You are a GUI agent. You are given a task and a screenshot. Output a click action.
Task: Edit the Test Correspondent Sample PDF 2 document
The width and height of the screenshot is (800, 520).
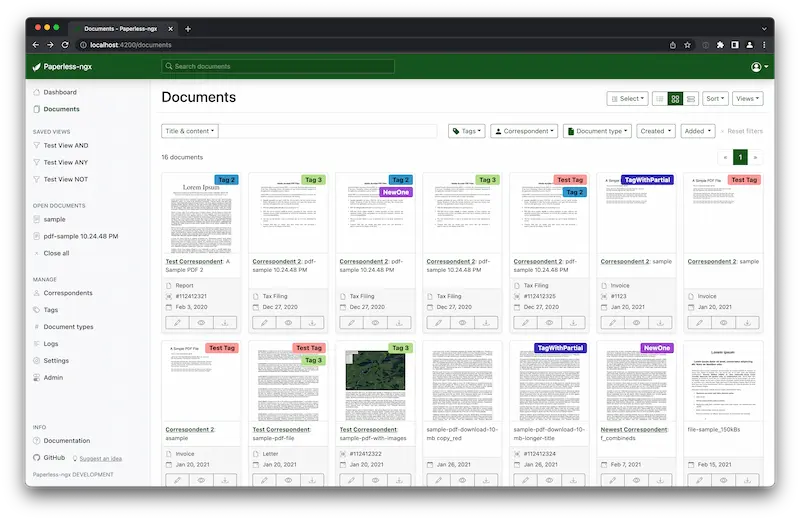tap(177, 323)
